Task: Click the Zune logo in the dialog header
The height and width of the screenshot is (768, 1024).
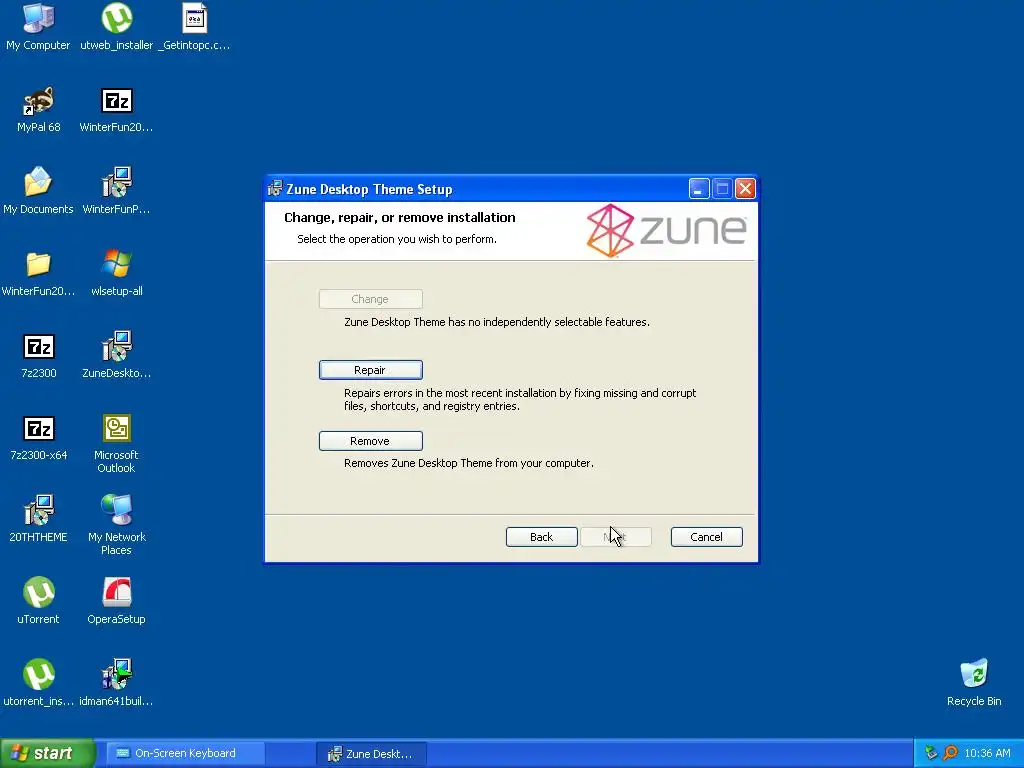Action: coord(666,230)
